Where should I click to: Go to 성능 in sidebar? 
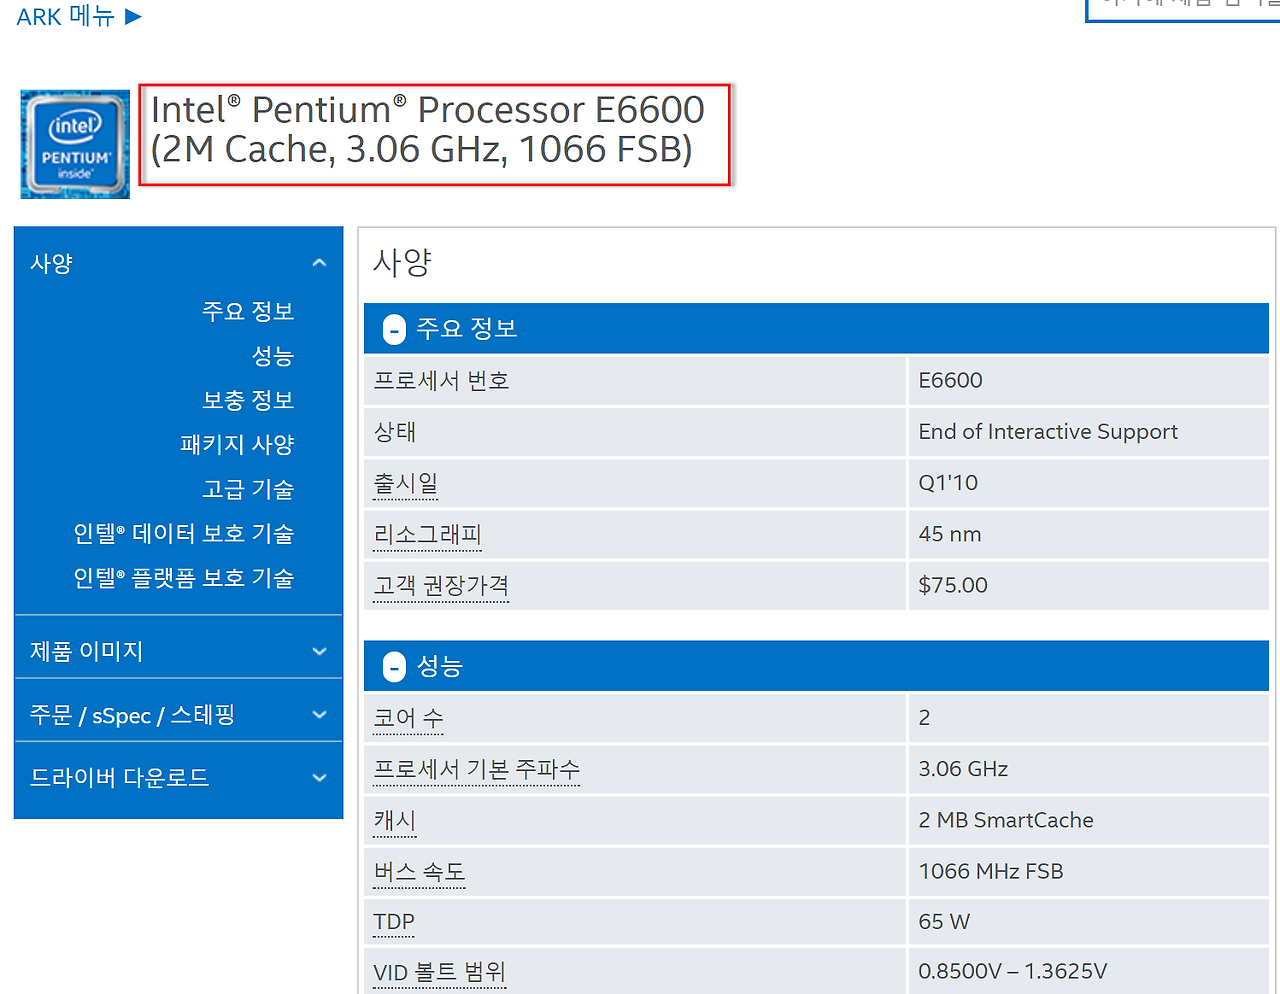[272, 356]
